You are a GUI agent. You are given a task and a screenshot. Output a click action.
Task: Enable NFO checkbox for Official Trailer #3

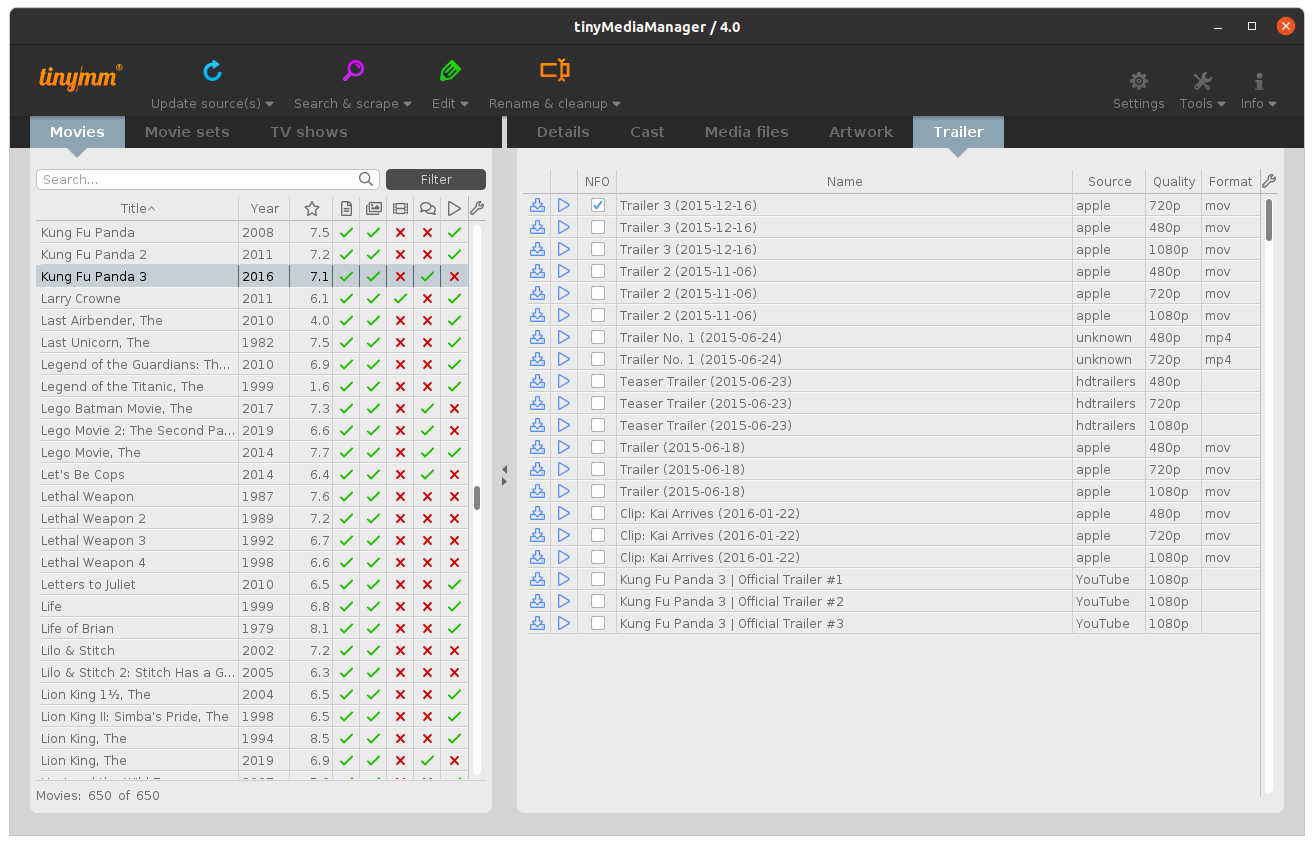(598, 623)
